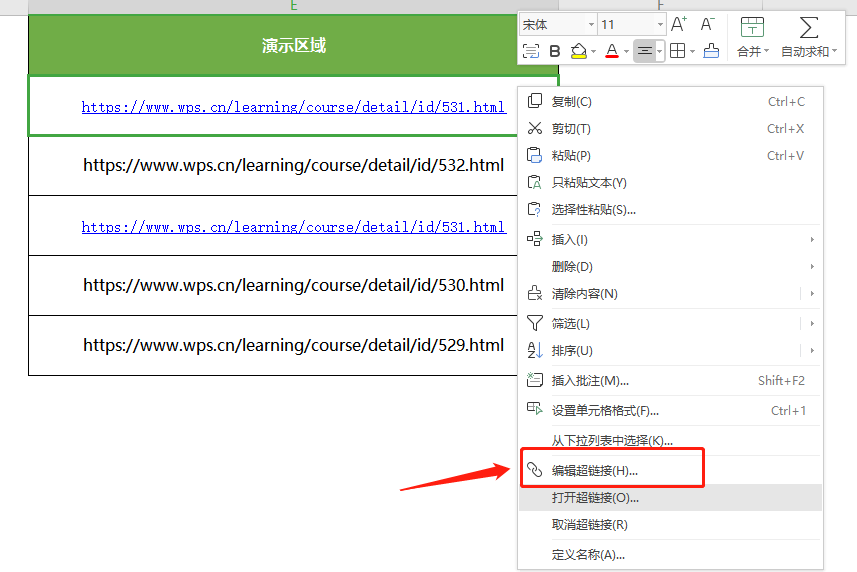The image size is (857, 572).
Task: Click decrease font size icon
Action: (707, 24)
